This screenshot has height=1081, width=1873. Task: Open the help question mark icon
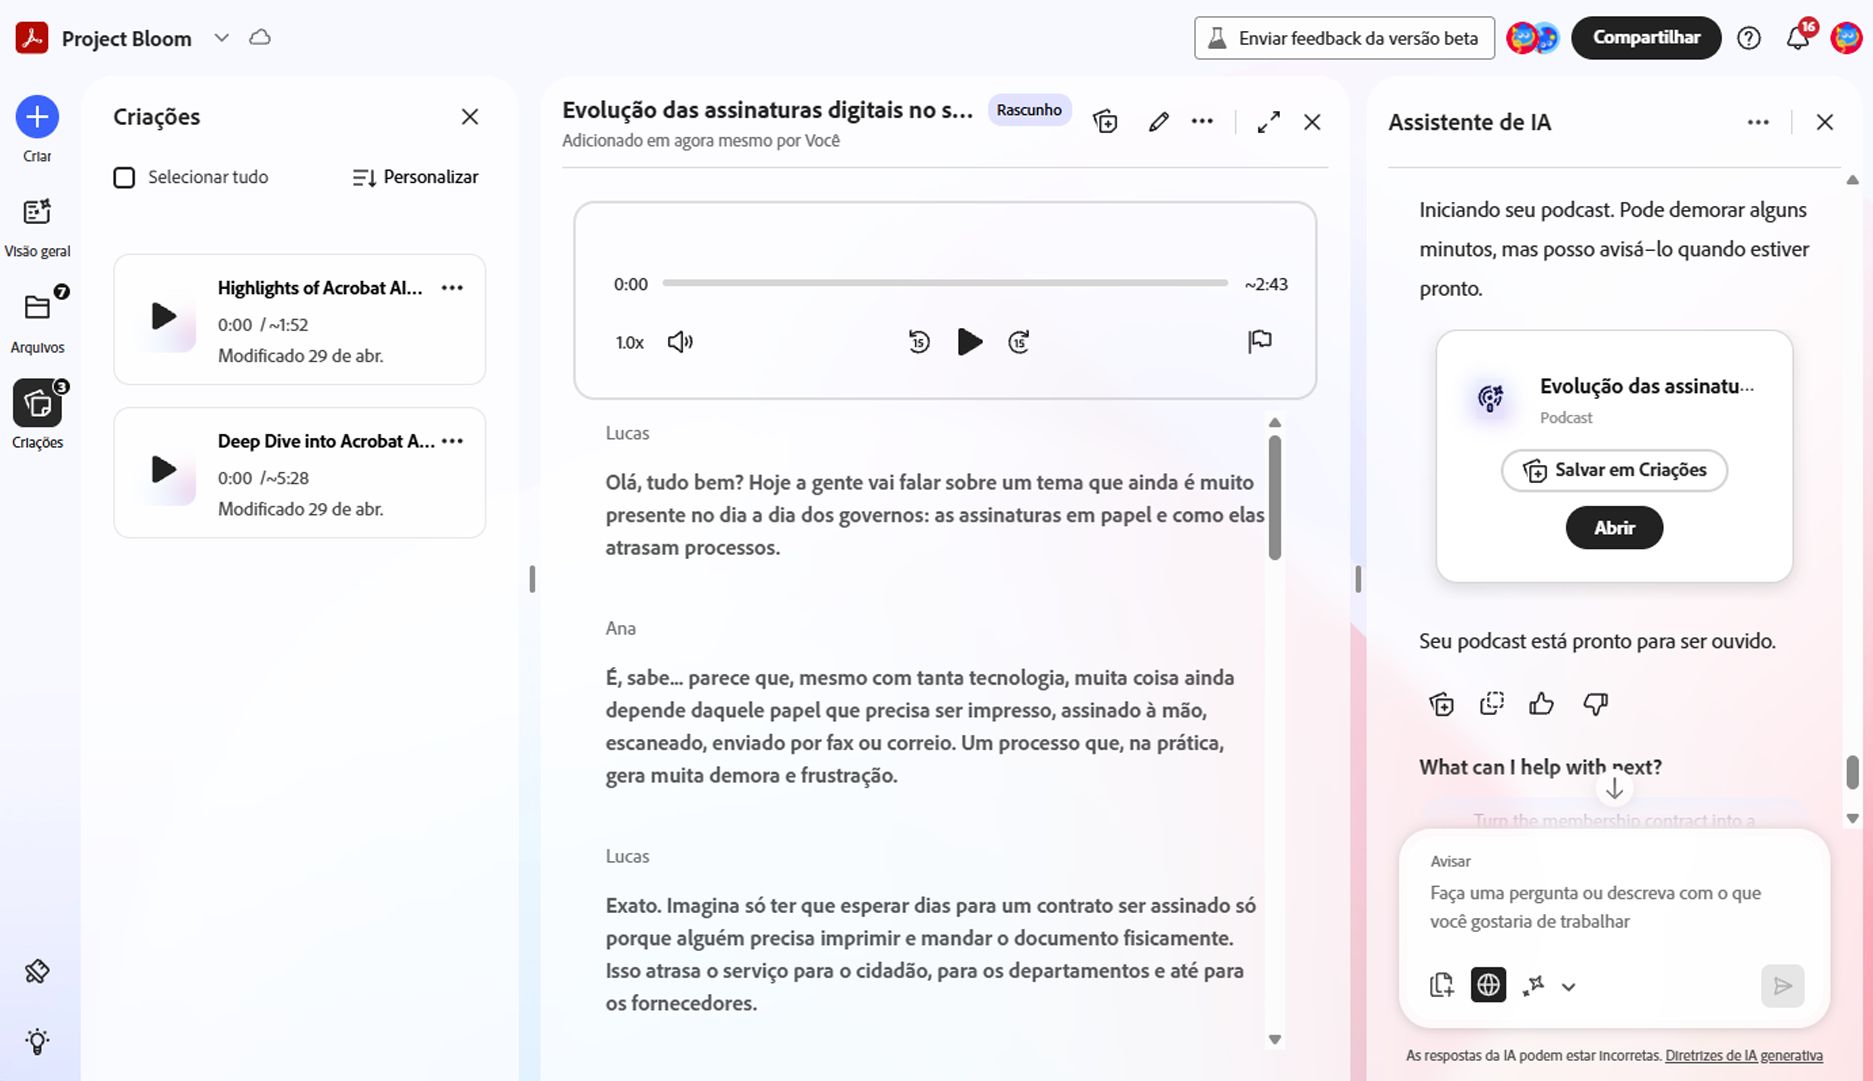(1748, 38)
